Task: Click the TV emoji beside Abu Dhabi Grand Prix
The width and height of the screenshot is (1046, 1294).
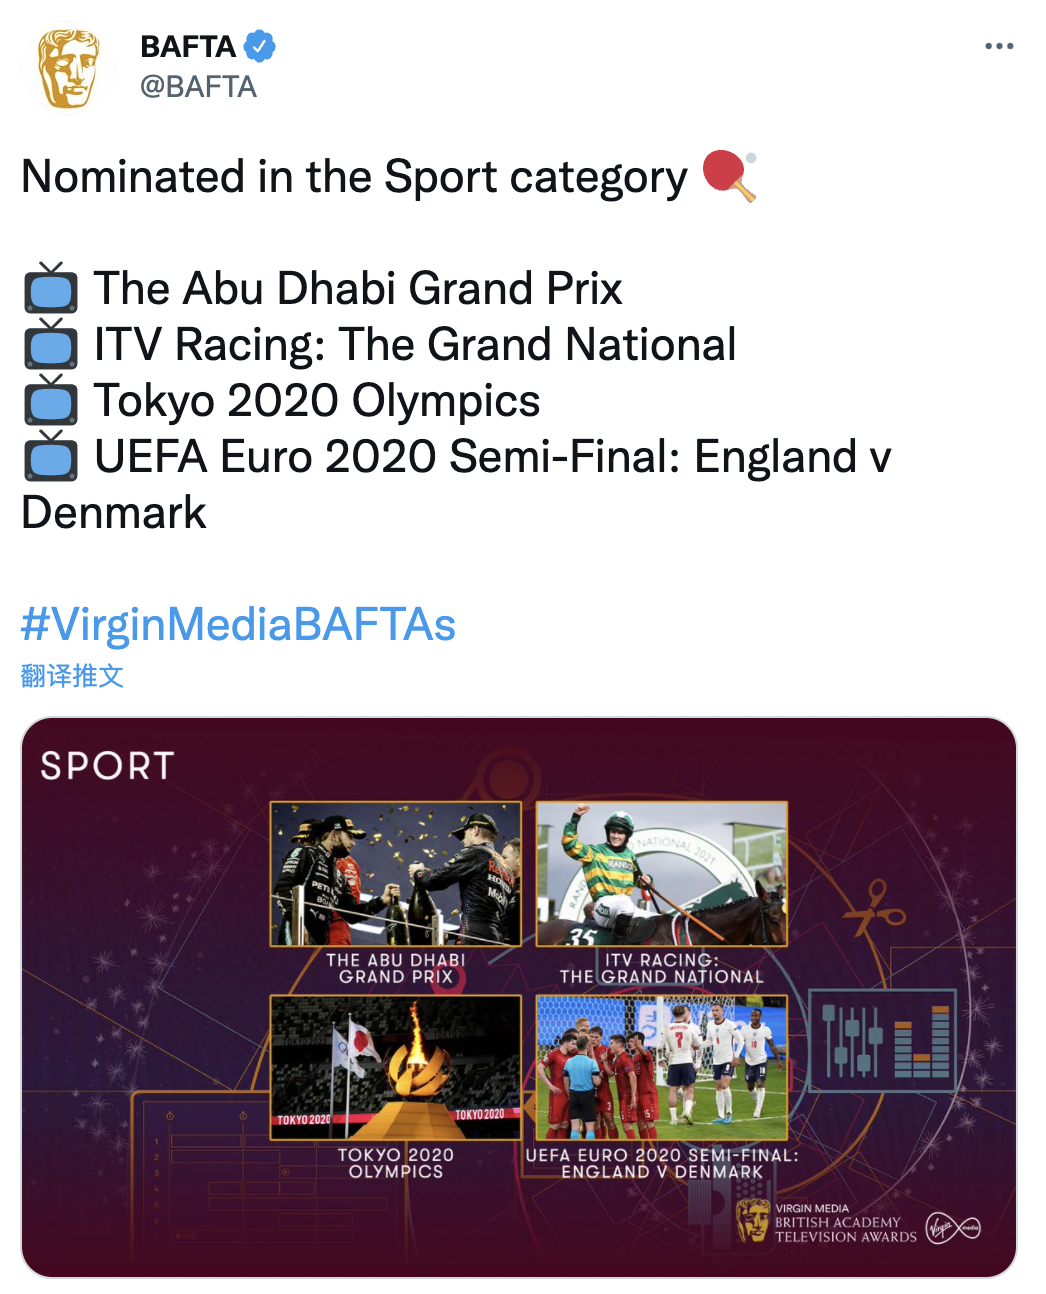Action: click(50, 289)
